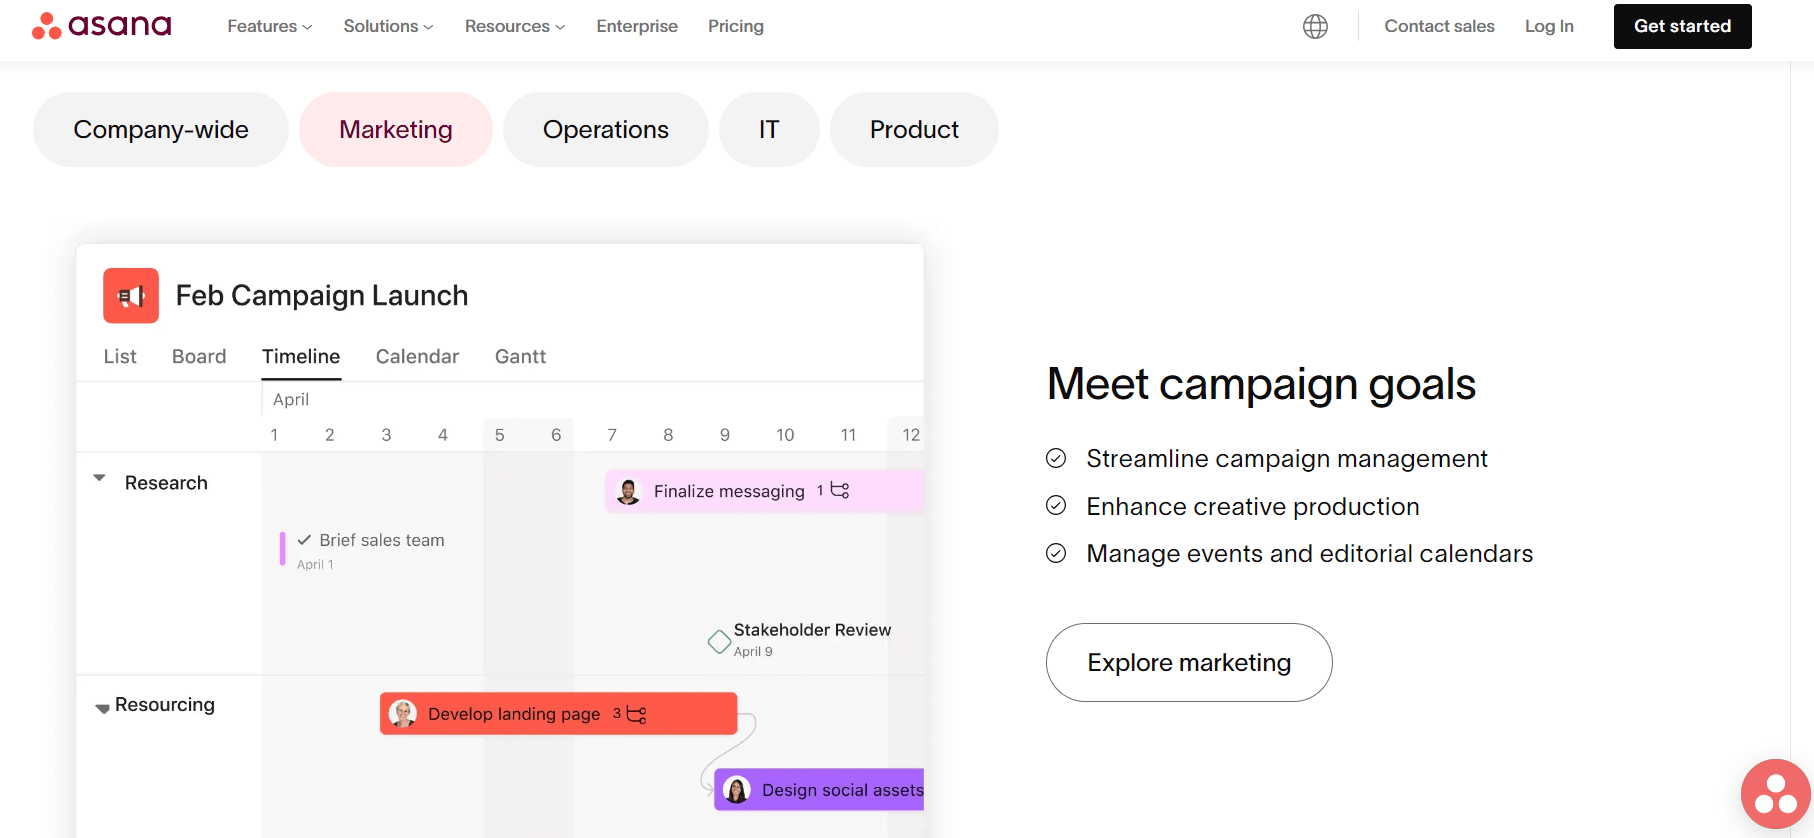Click the Develop landing page subtask icon
Viewport: 1814px width, 838px height.
(636, 714)
